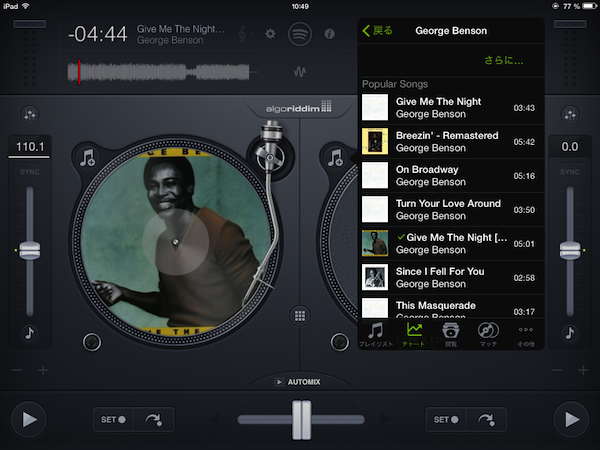Viewport: 600px width, 450px height.
Task: Select Since I Fell For You song
Action: click(452, 278)
